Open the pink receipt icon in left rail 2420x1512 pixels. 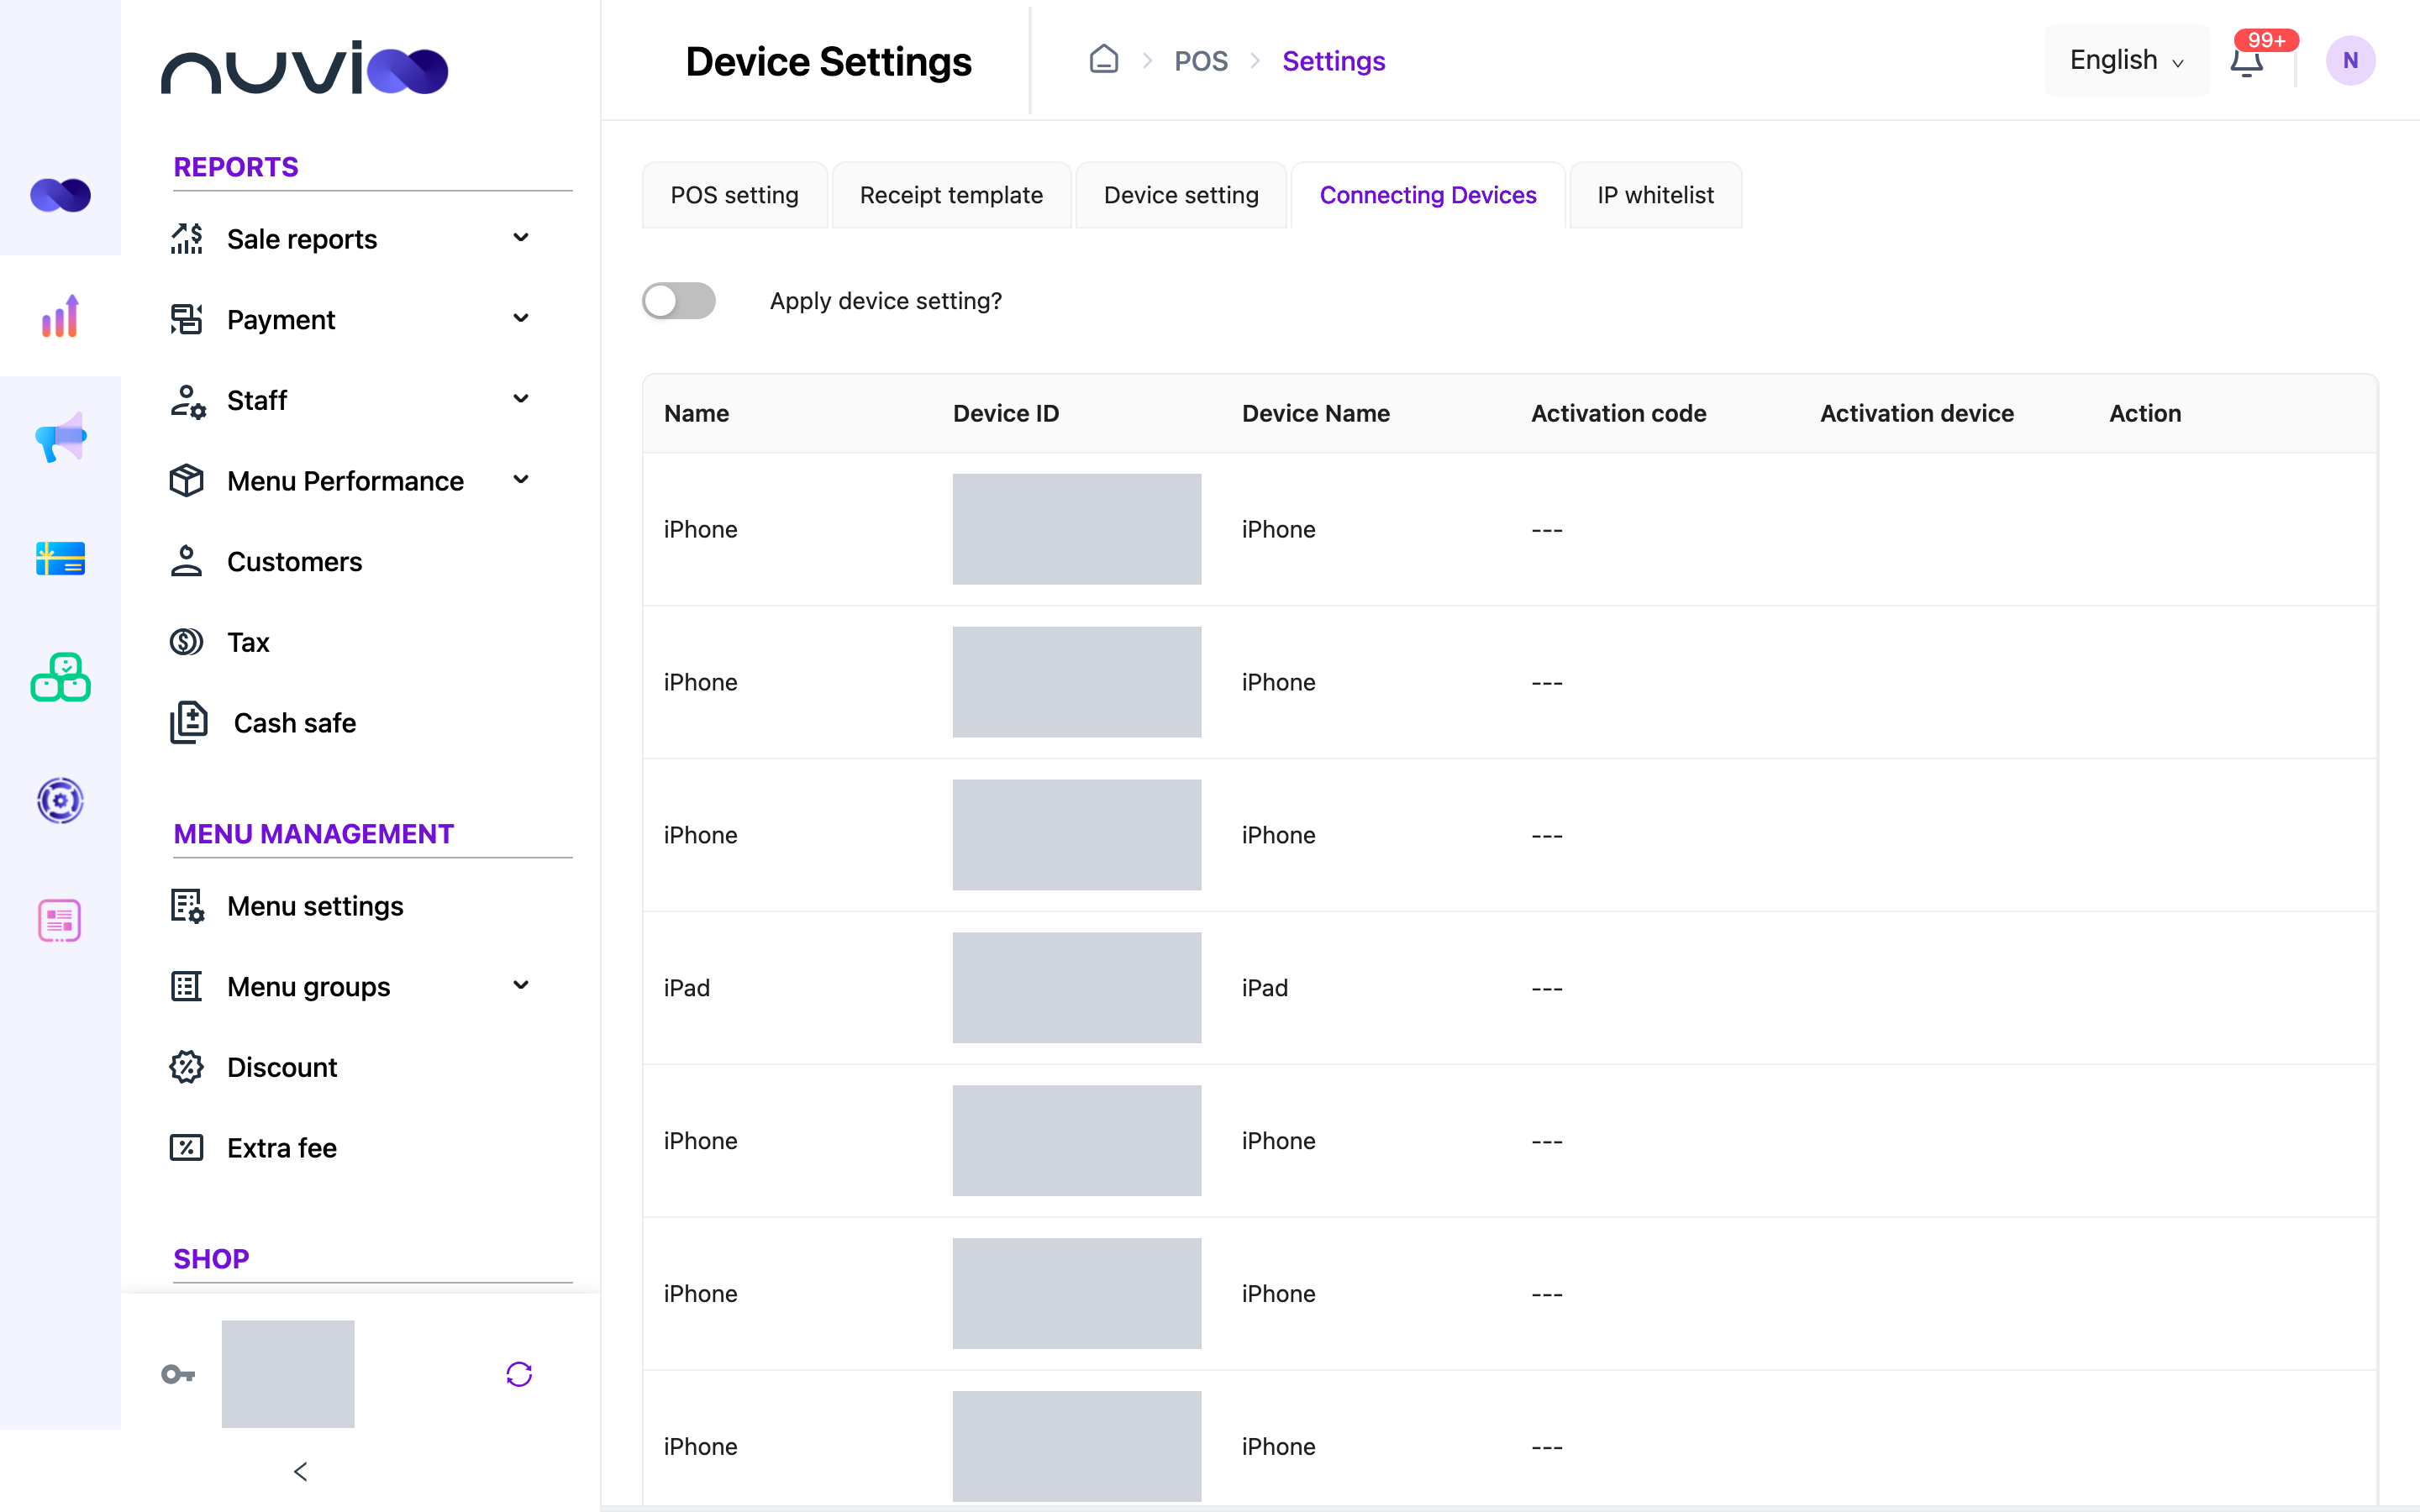[x=60, y=921]
